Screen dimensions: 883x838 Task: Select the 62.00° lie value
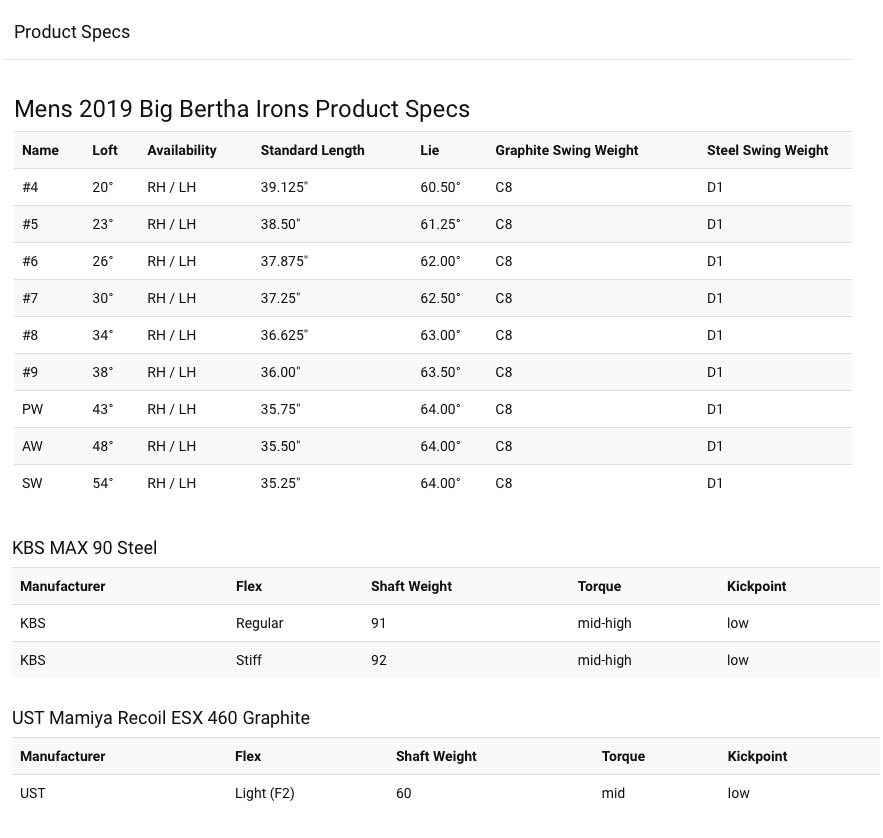pyautogui.click(x=440, y=261)
